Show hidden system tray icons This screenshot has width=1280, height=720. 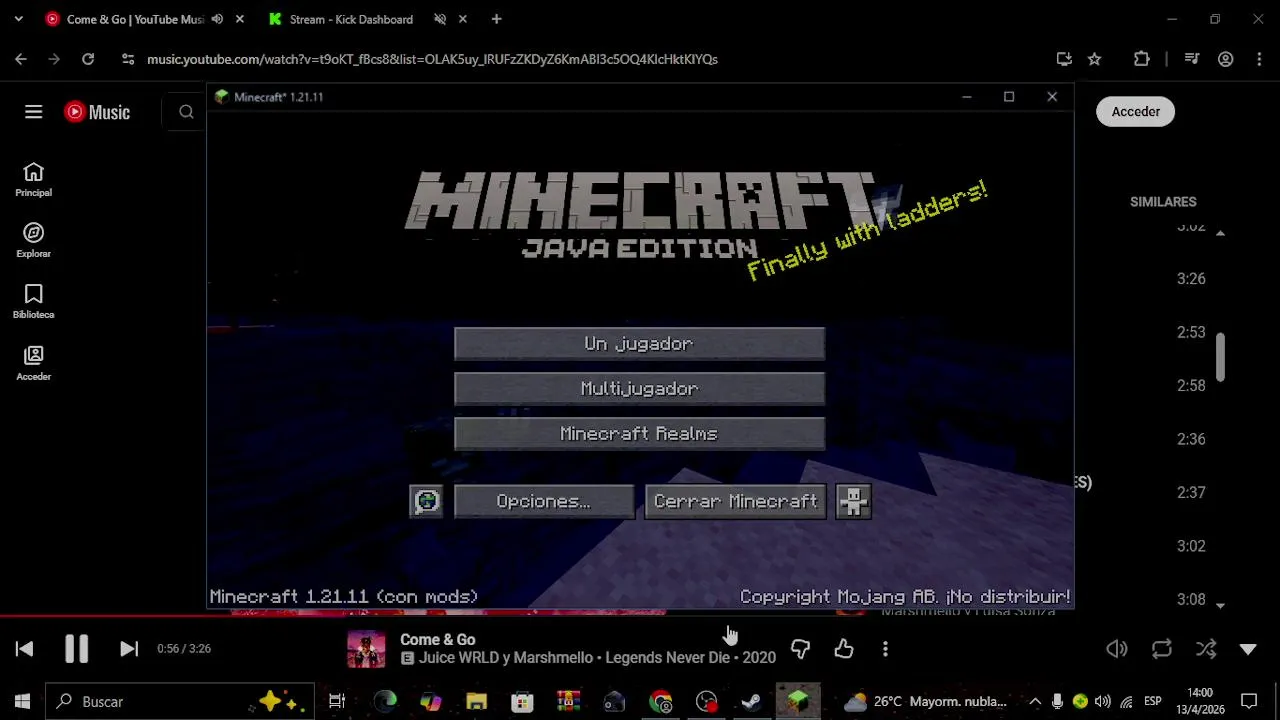point(1035,702)
